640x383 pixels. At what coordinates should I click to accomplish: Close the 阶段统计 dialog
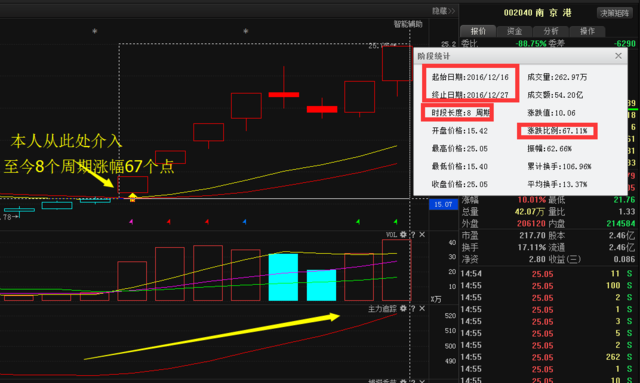pos(618,56)
